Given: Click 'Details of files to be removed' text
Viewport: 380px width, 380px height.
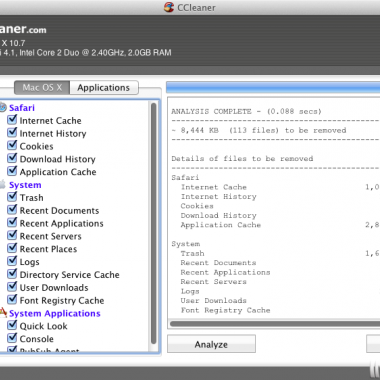Looking at the screenshot, I should (242, 159).
